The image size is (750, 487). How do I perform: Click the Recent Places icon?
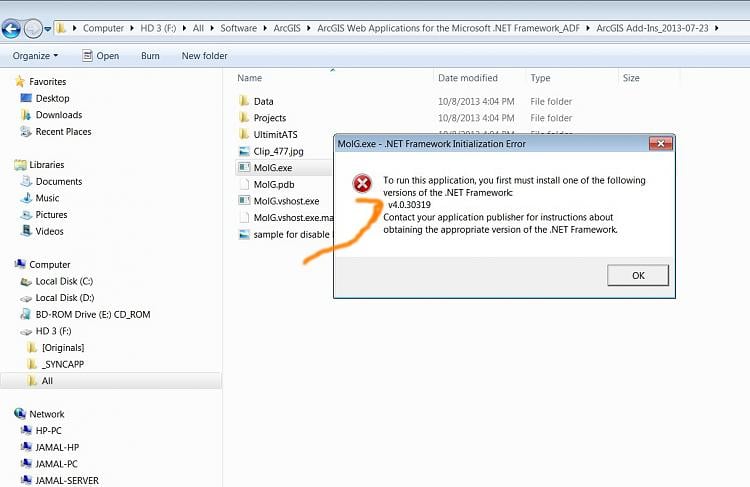pos(26,132)
